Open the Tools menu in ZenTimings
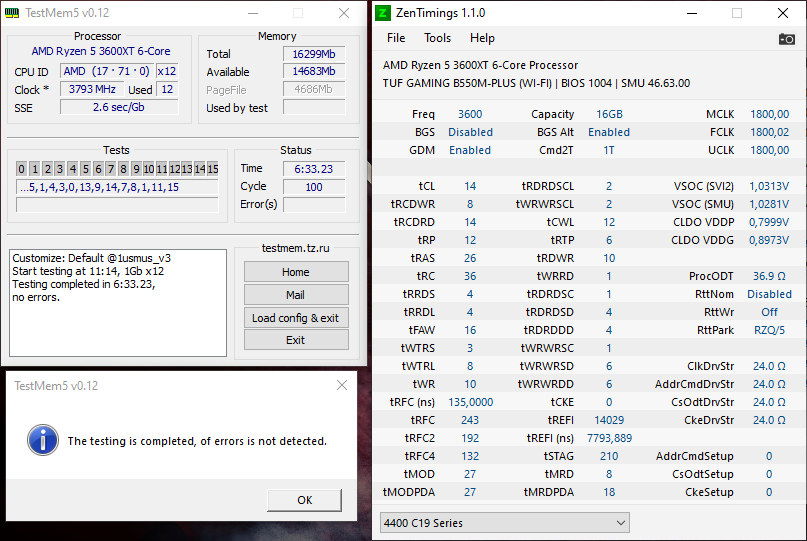The image size is (807, 541). click(437, 38)
